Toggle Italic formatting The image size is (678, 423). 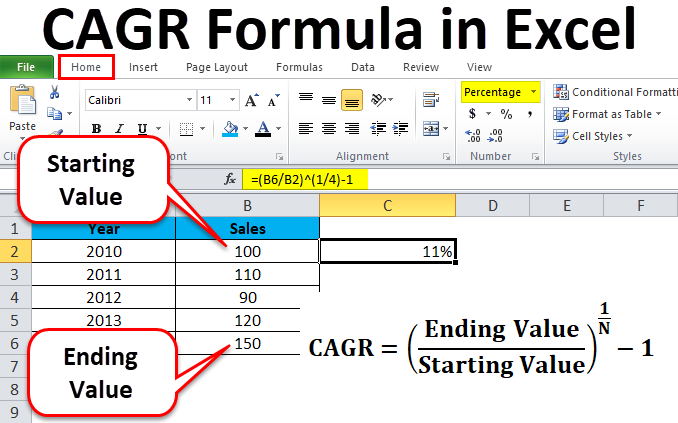click(119, 128)
